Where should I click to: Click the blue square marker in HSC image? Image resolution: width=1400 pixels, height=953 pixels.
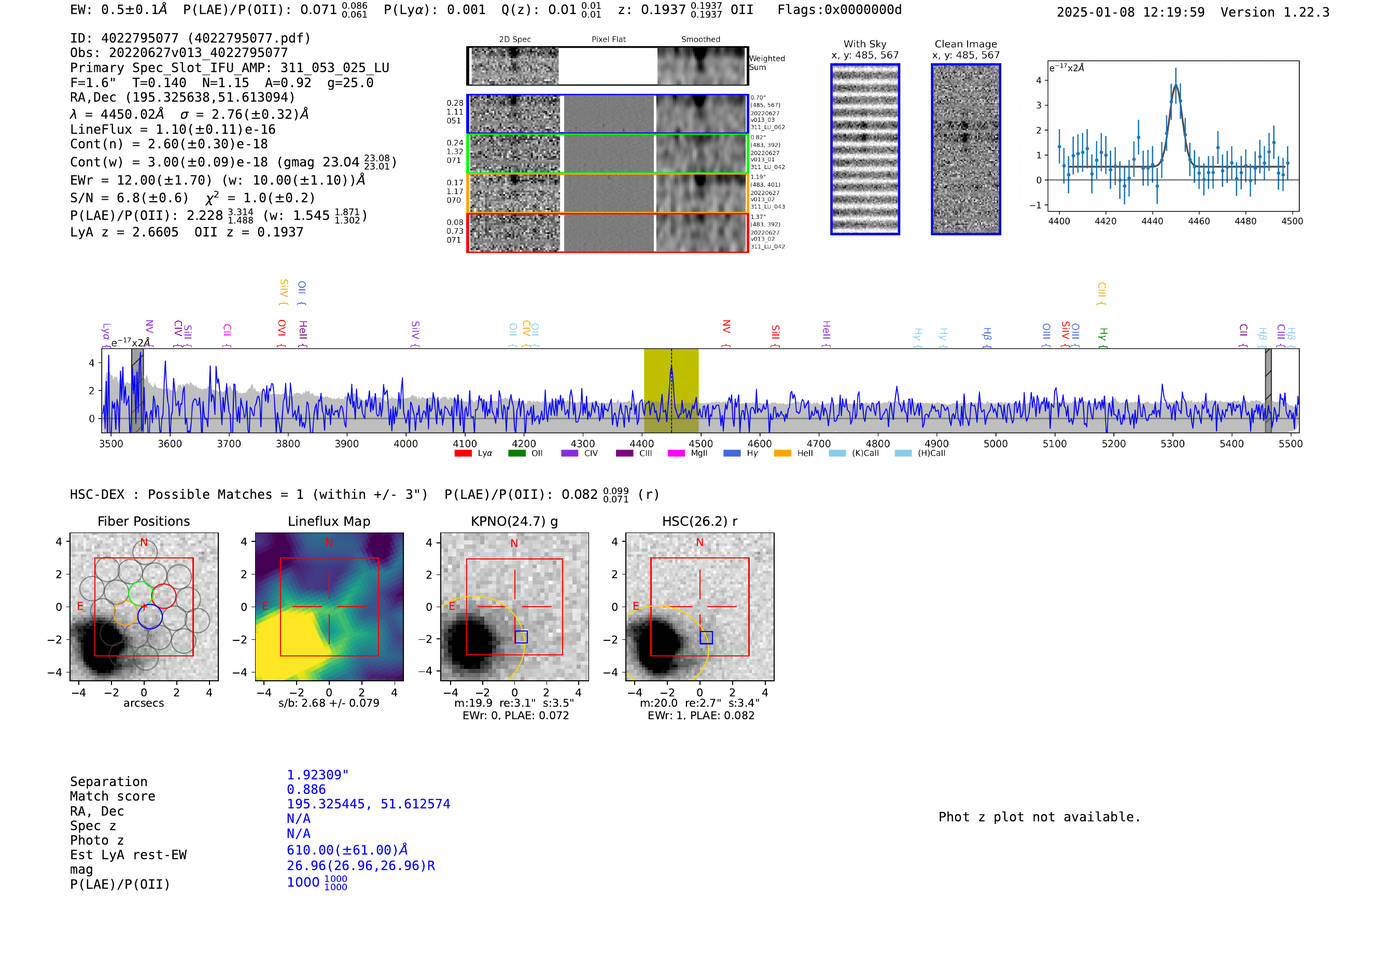(706, 637)
